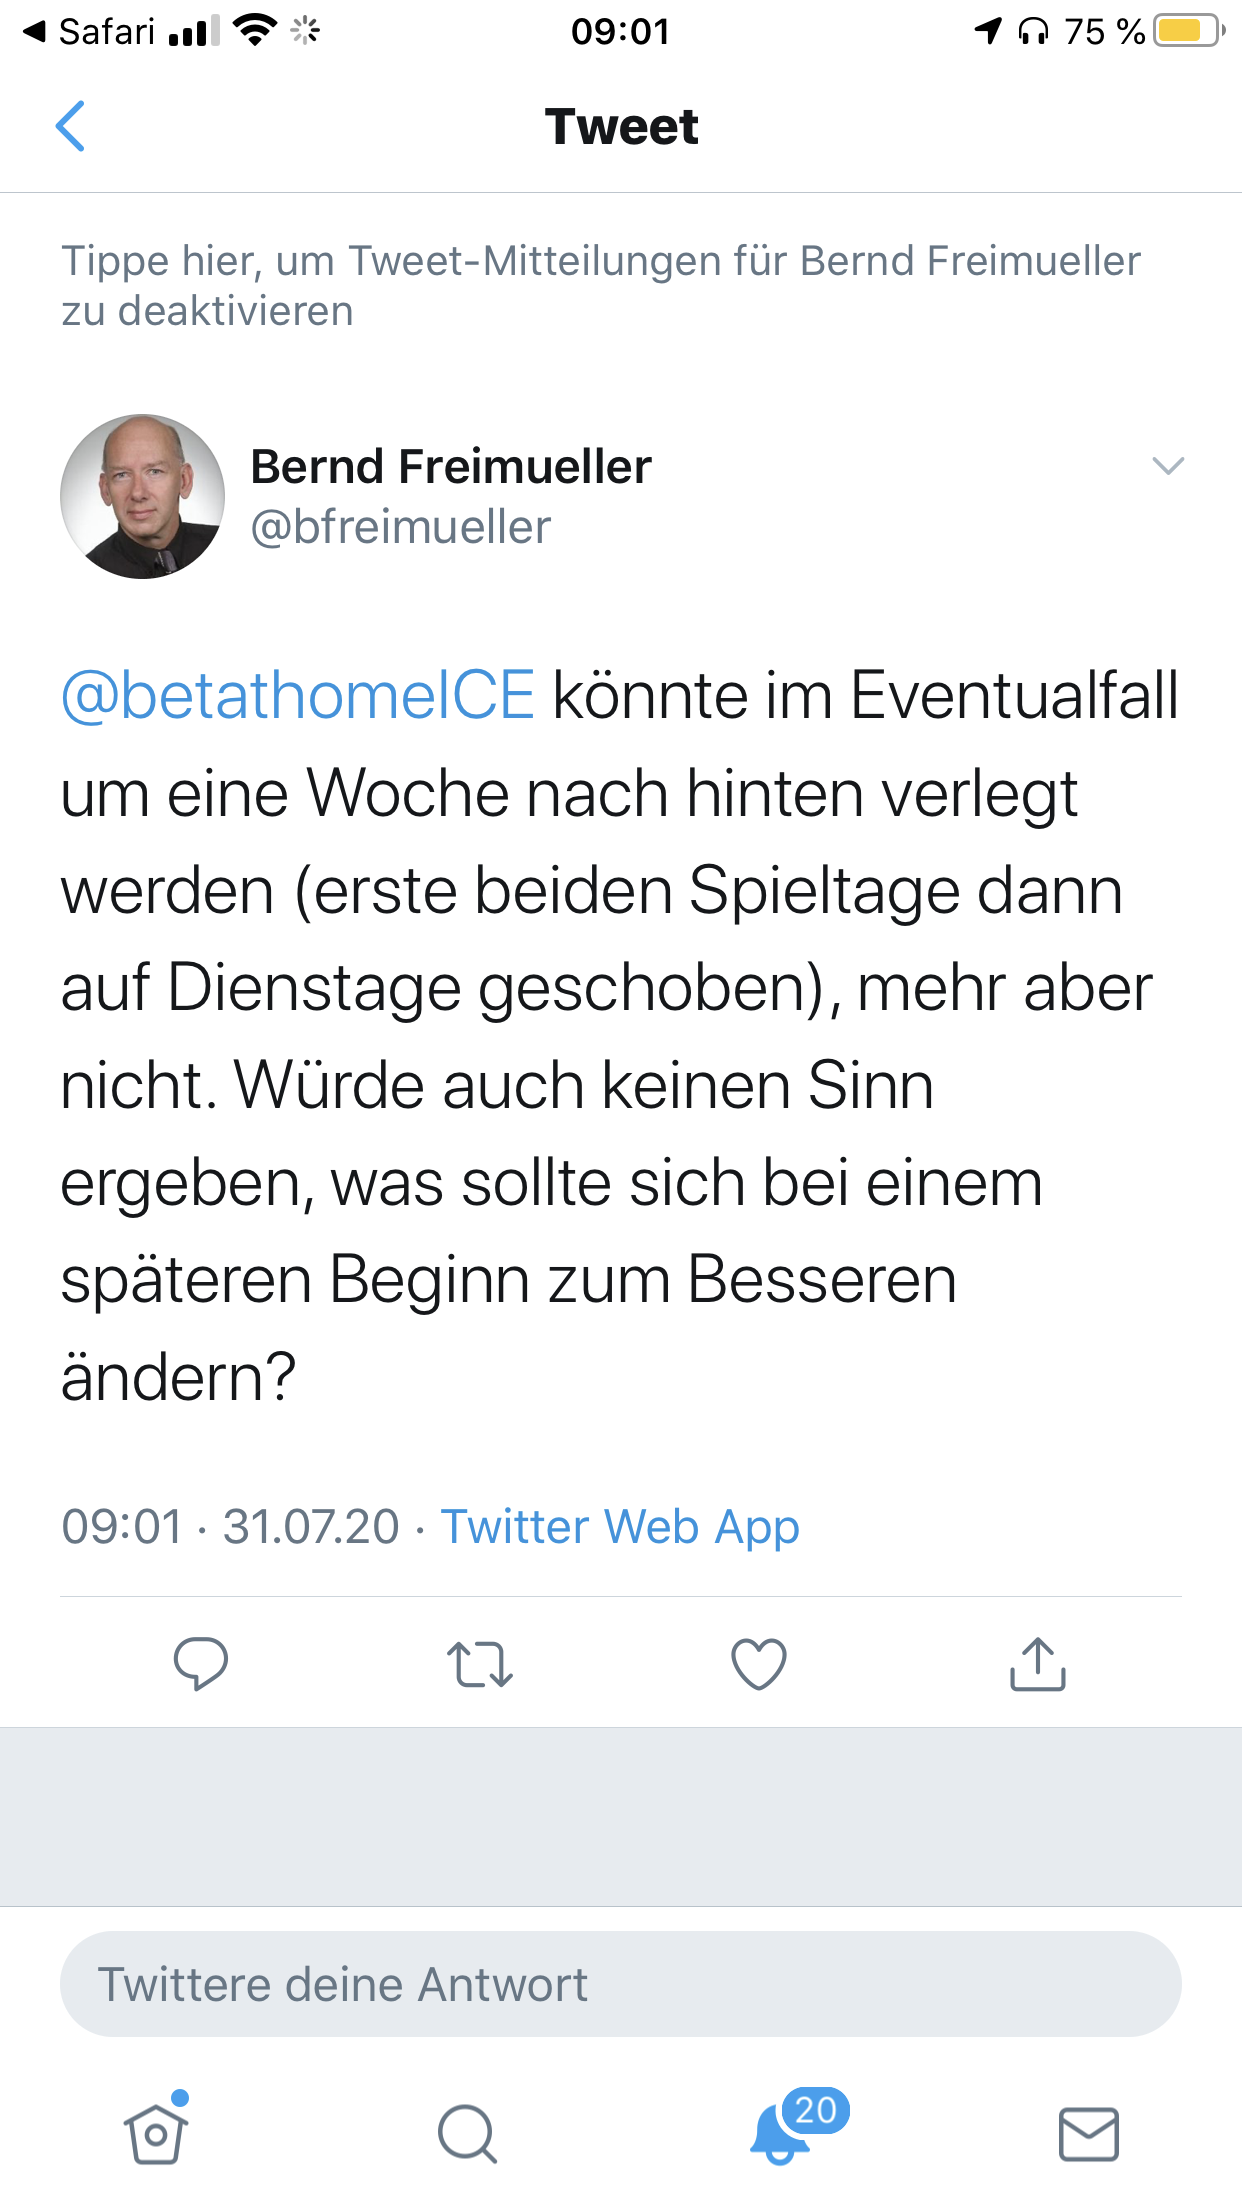Open the Search tab
This screenshot has height=2208, width=1242.
pos(467,2134)
